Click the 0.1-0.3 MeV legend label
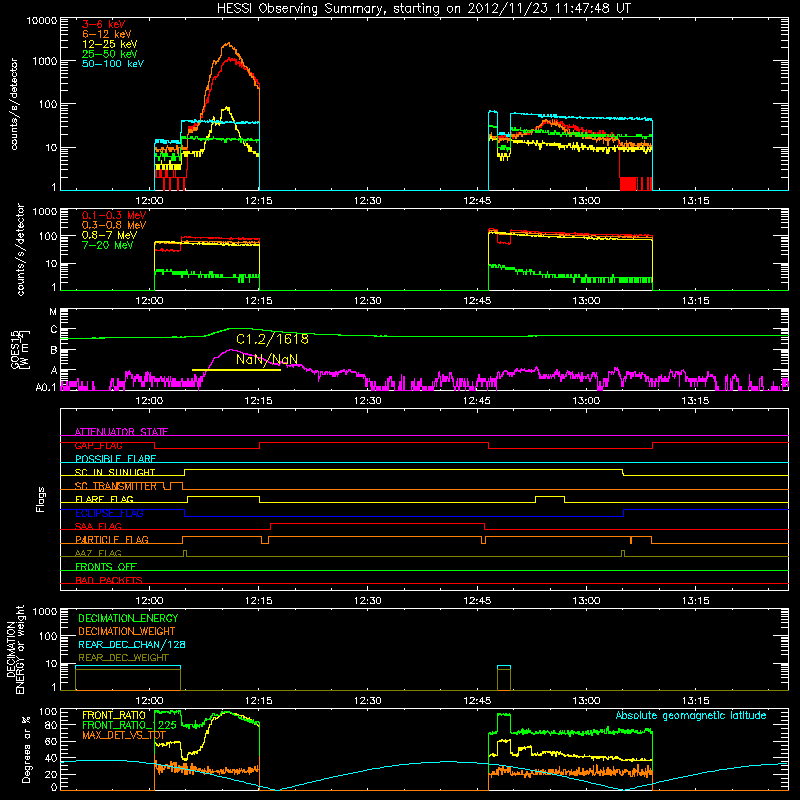This screenshot has width=800, height=800. point(114,215)
